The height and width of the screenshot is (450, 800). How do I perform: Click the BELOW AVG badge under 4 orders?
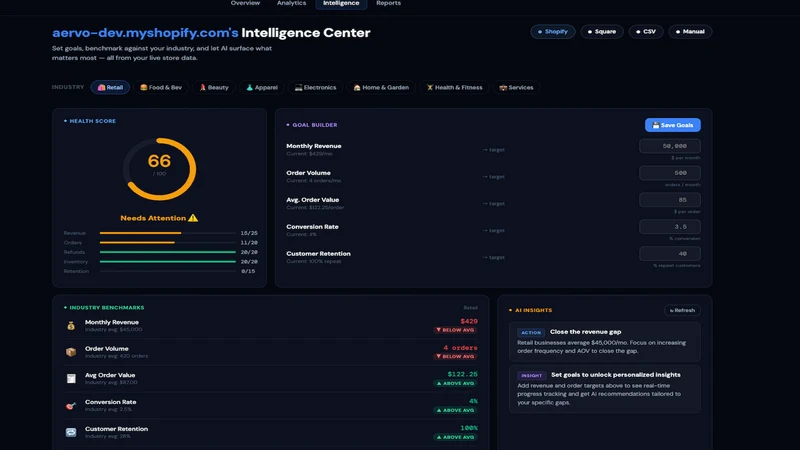click(455, 357)
